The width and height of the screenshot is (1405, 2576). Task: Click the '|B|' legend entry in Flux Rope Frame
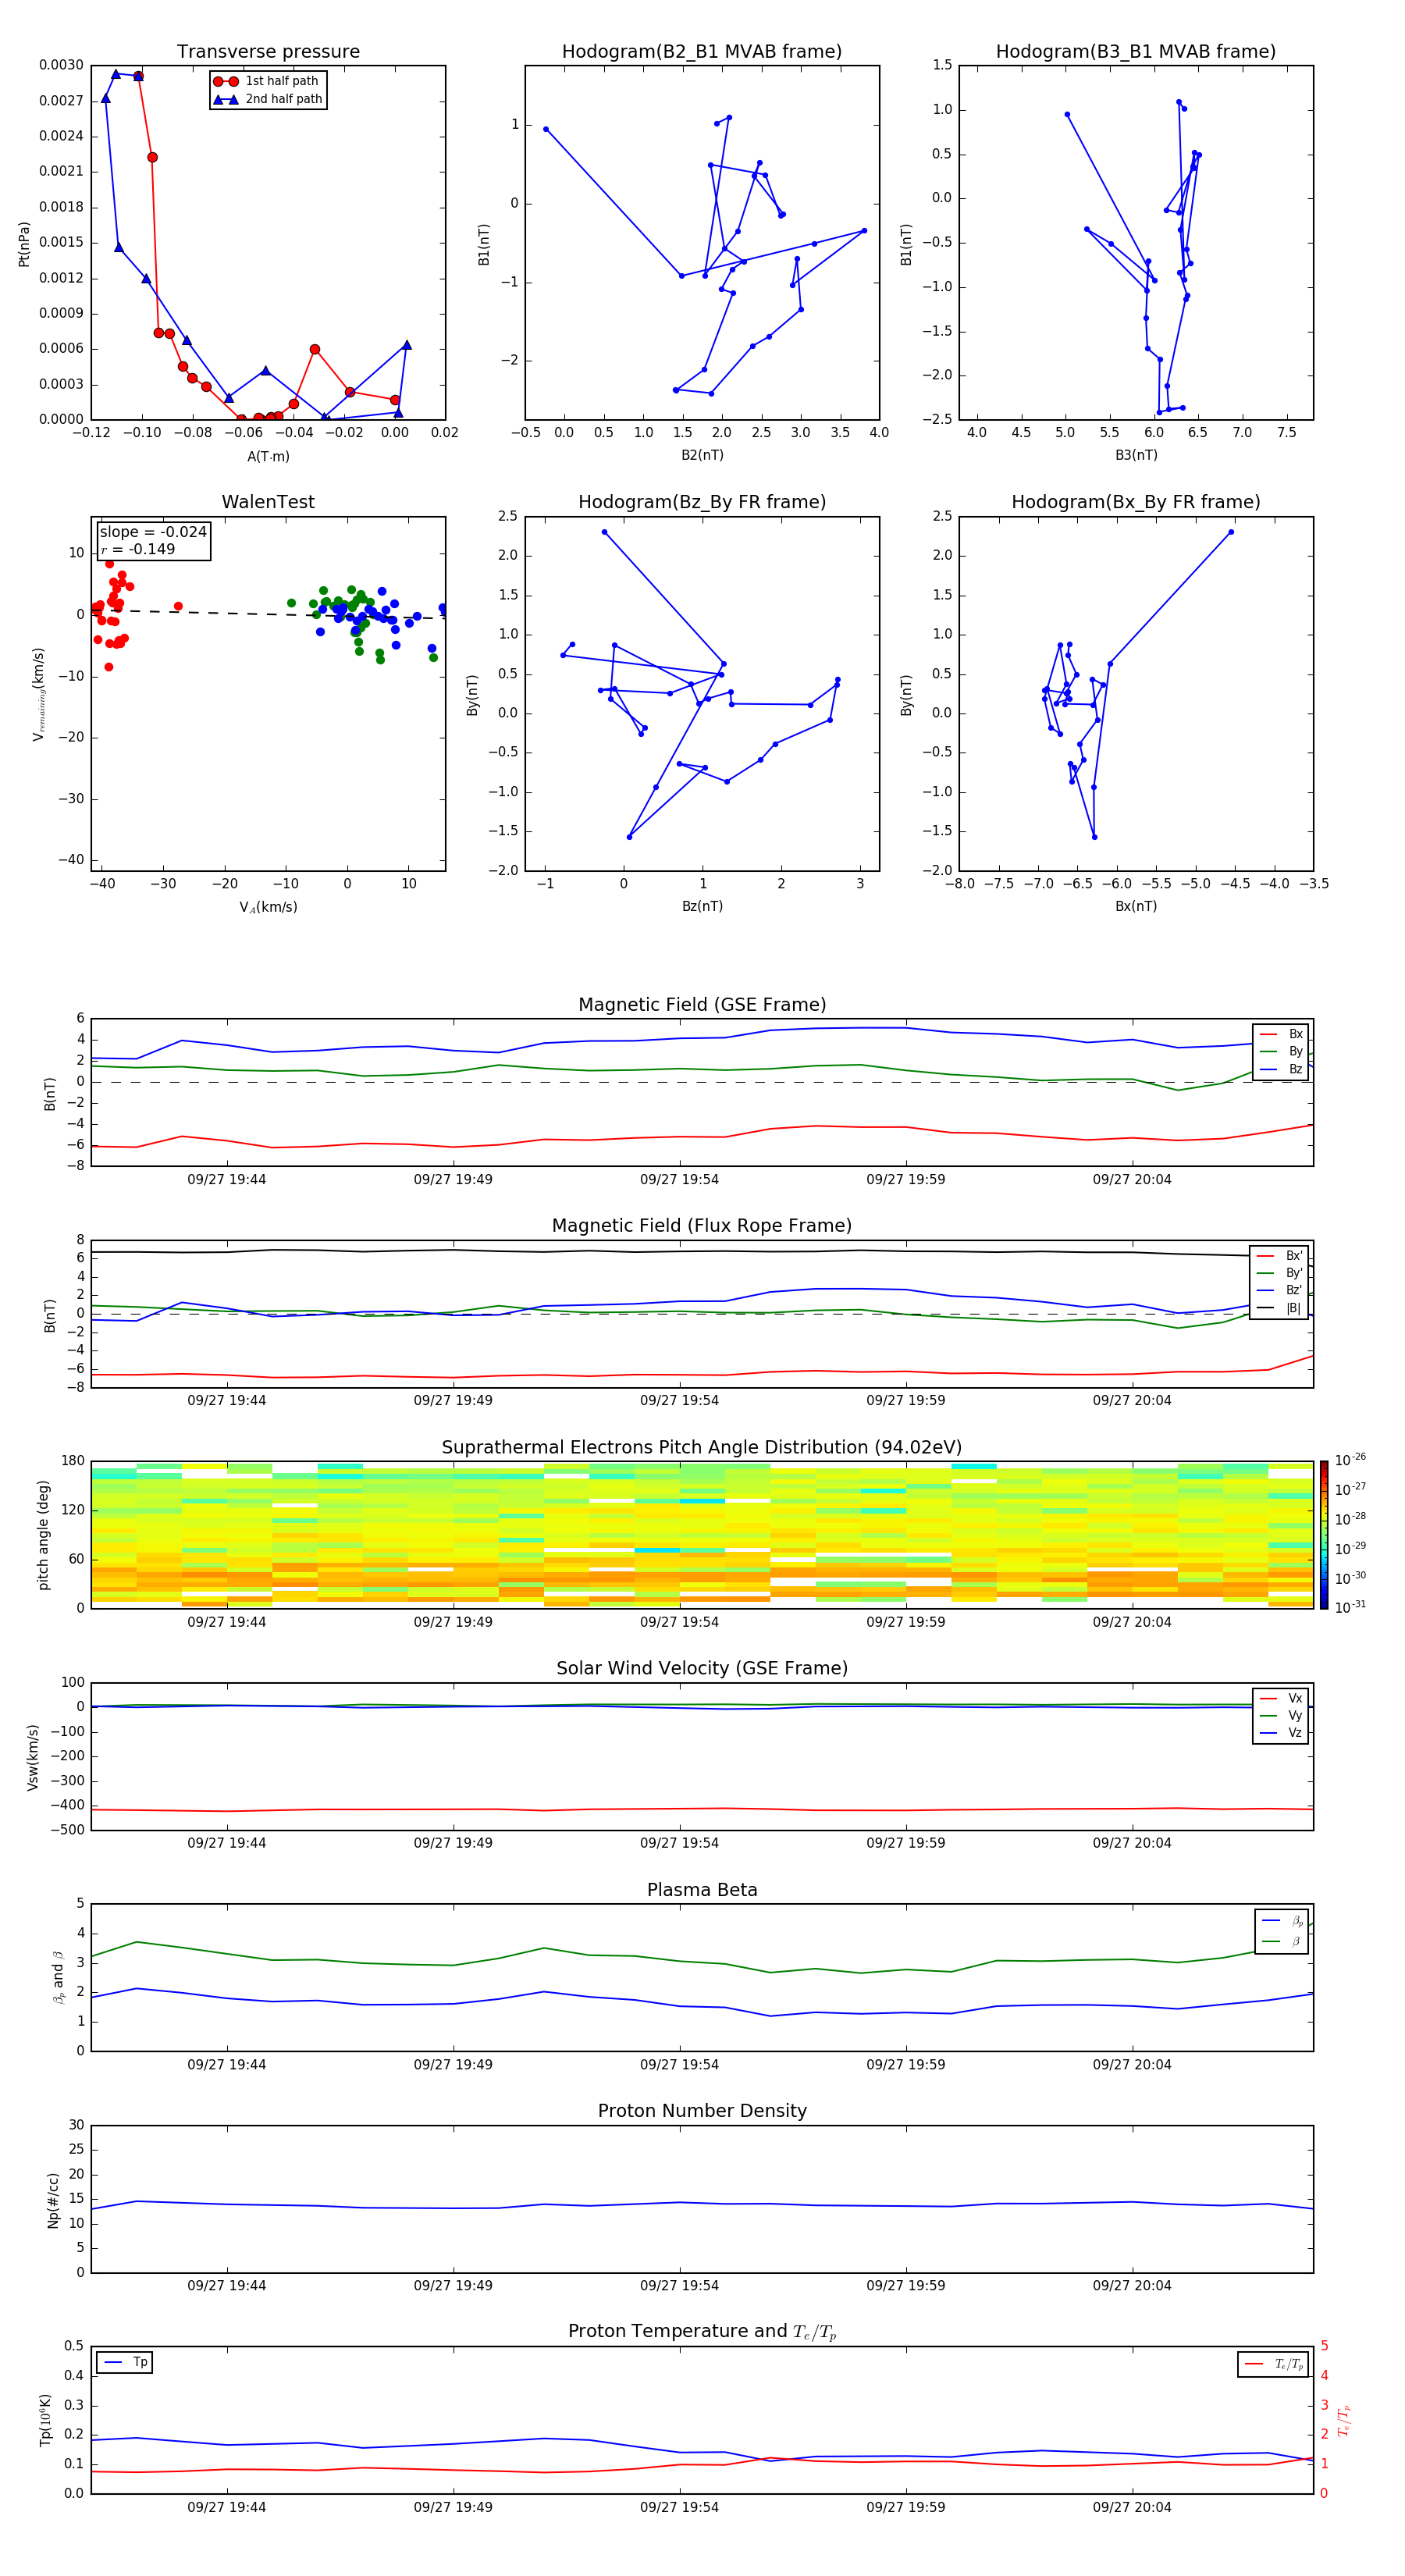1279,1308
